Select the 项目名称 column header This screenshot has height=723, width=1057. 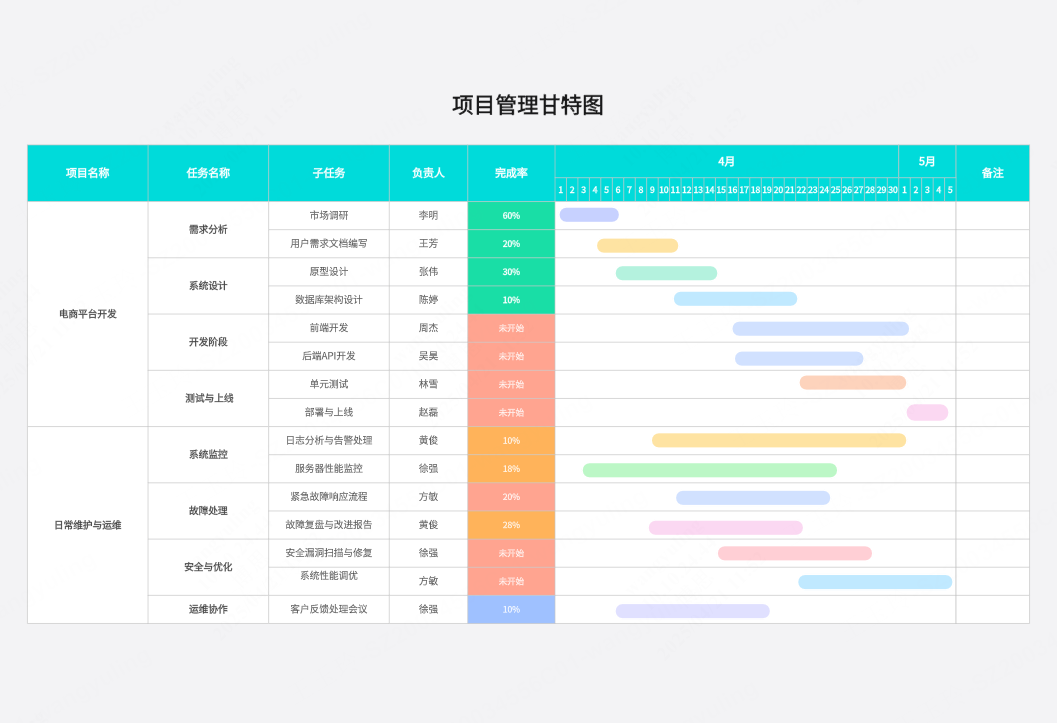point(88,173)
